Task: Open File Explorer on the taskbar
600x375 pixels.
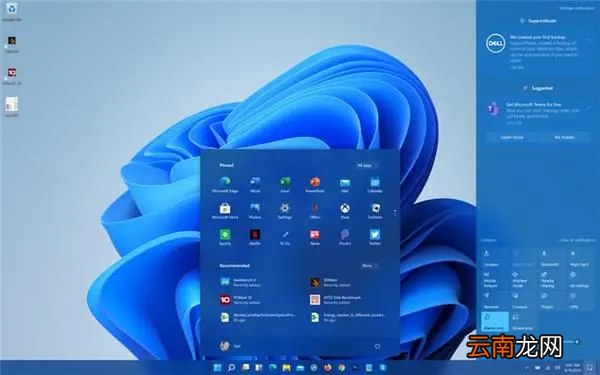Action: pyautogui.click(x=286, y=368)
